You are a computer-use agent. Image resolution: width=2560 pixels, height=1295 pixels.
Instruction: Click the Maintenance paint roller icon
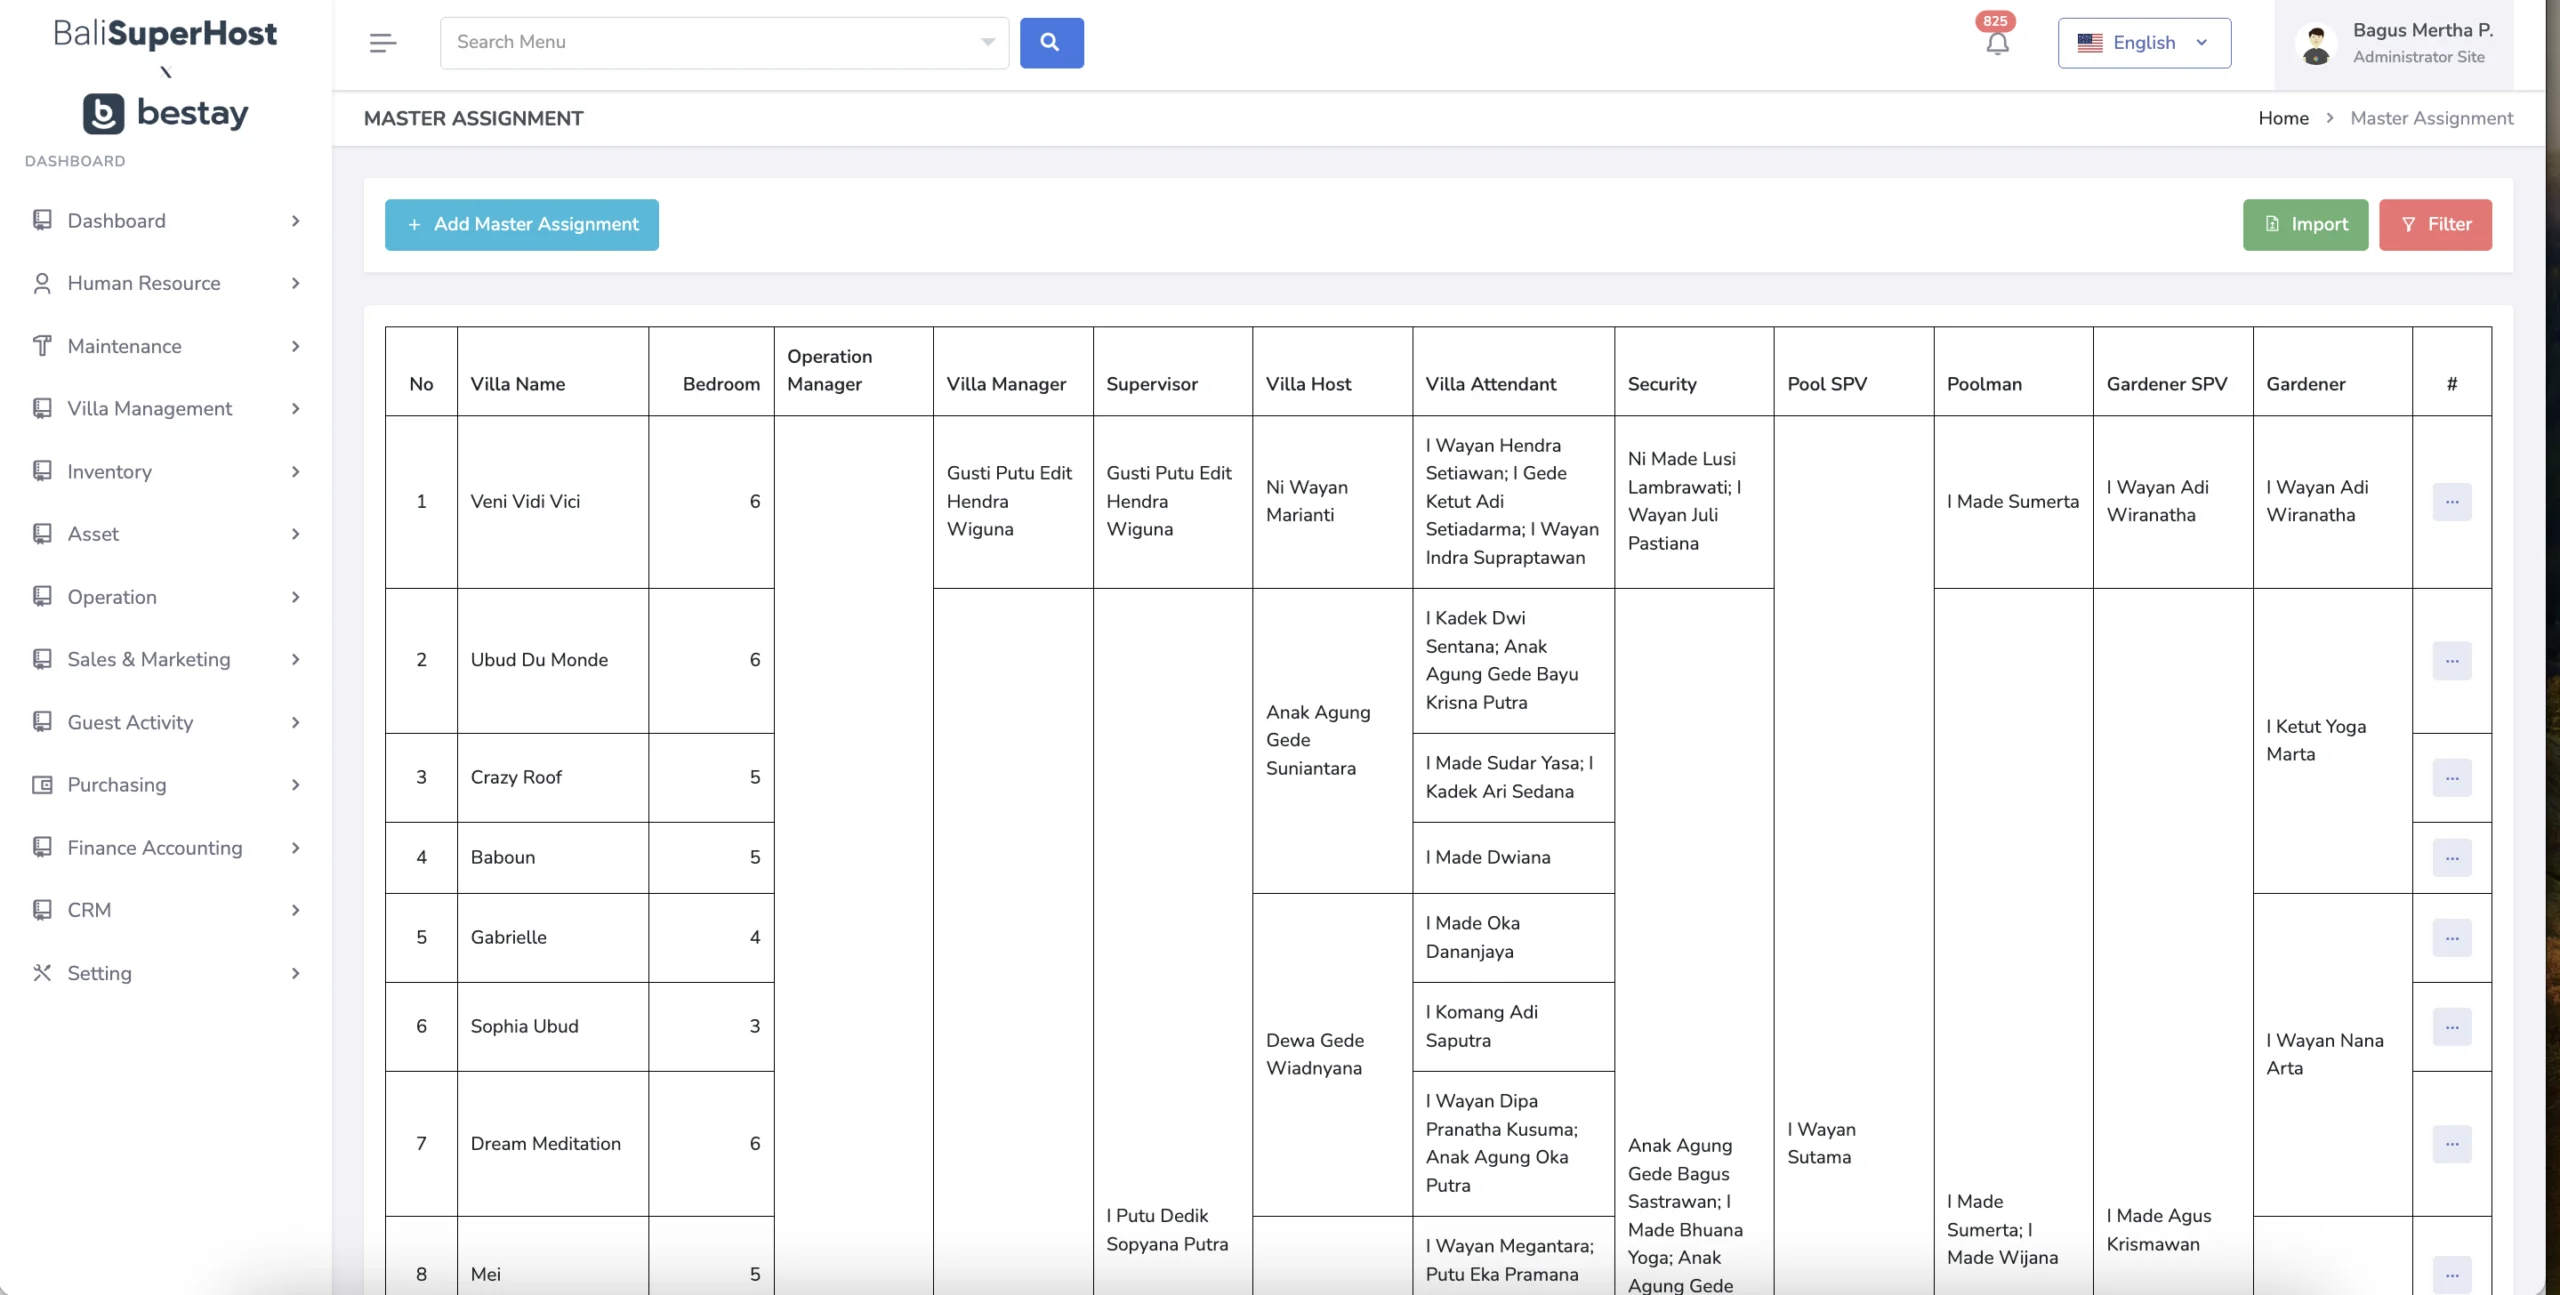(x=42, y=346)
